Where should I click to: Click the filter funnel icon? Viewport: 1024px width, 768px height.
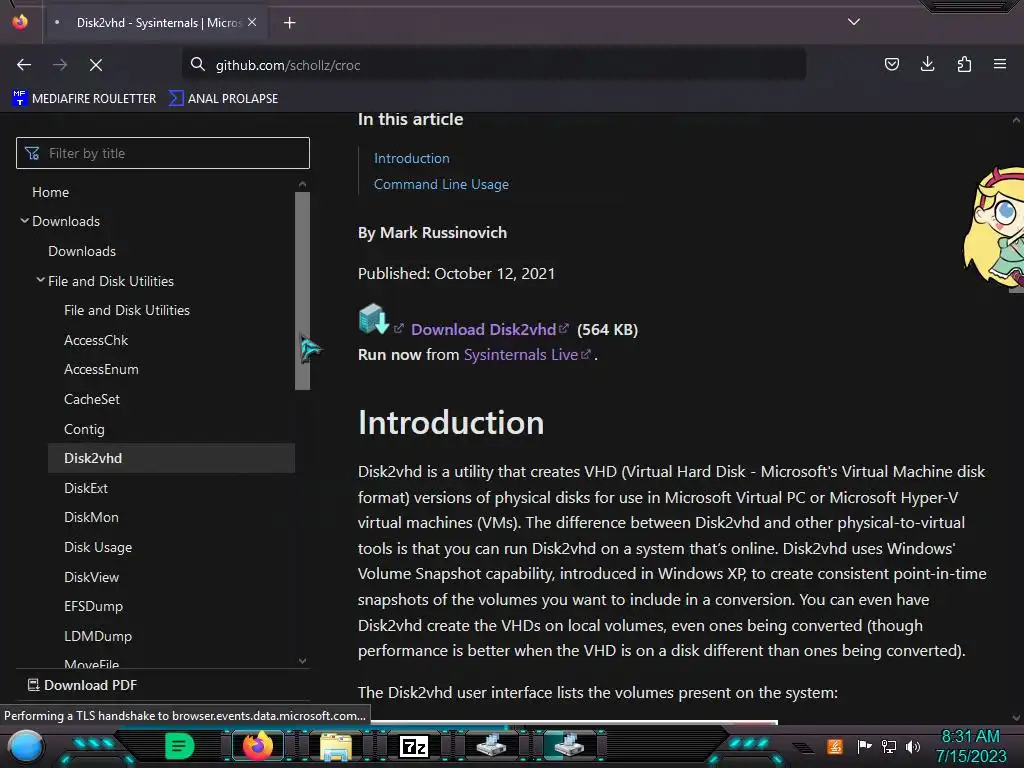pos(32,153)
